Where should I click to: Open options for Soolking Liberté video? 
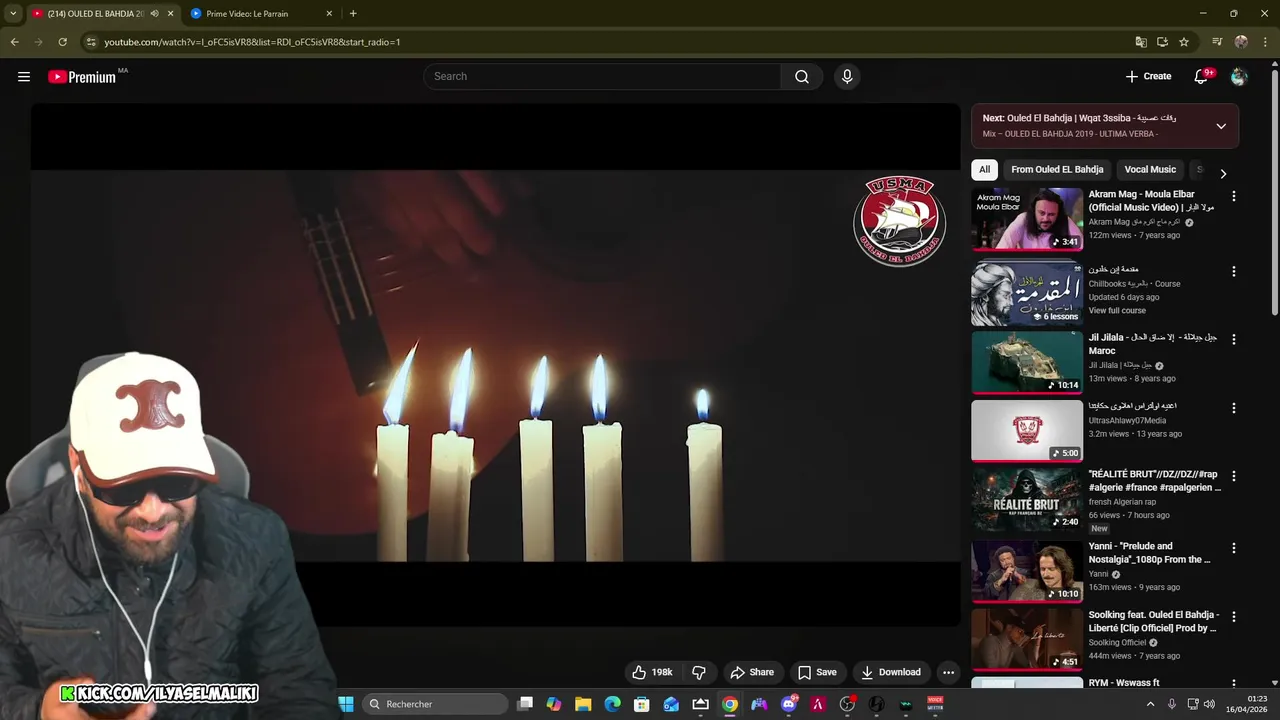pos(1233,617)
